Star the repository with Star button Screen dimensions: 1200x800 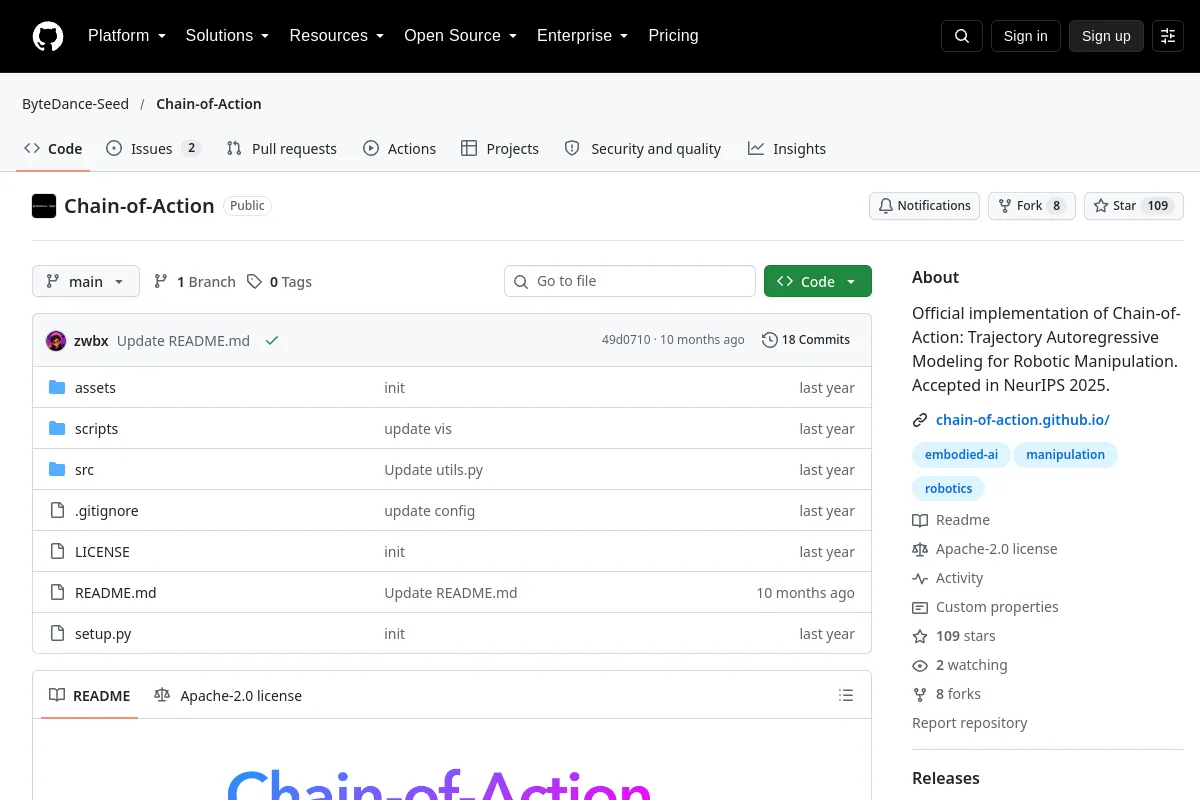[1134, 206]
